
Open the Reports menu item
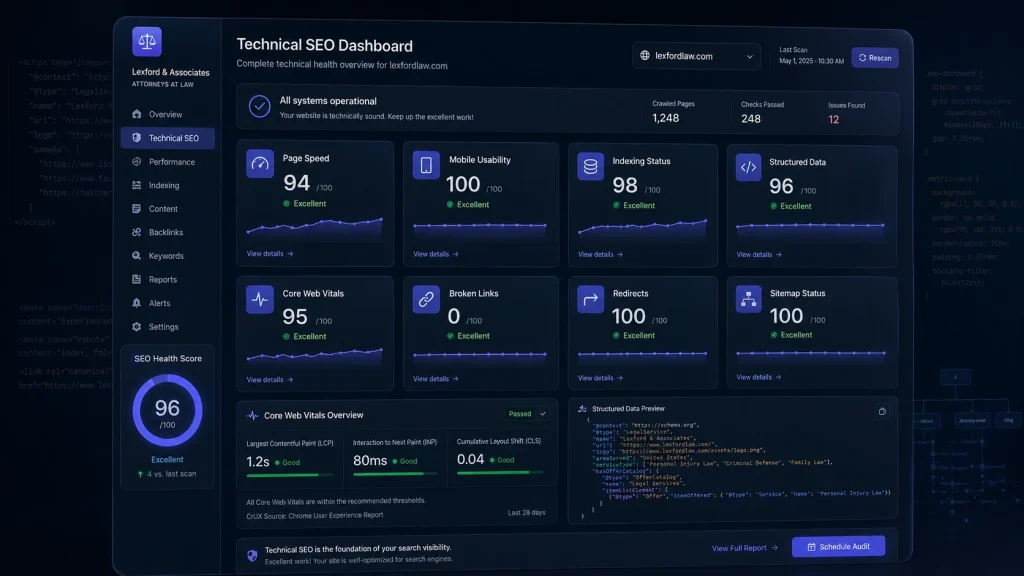[167, 279]
